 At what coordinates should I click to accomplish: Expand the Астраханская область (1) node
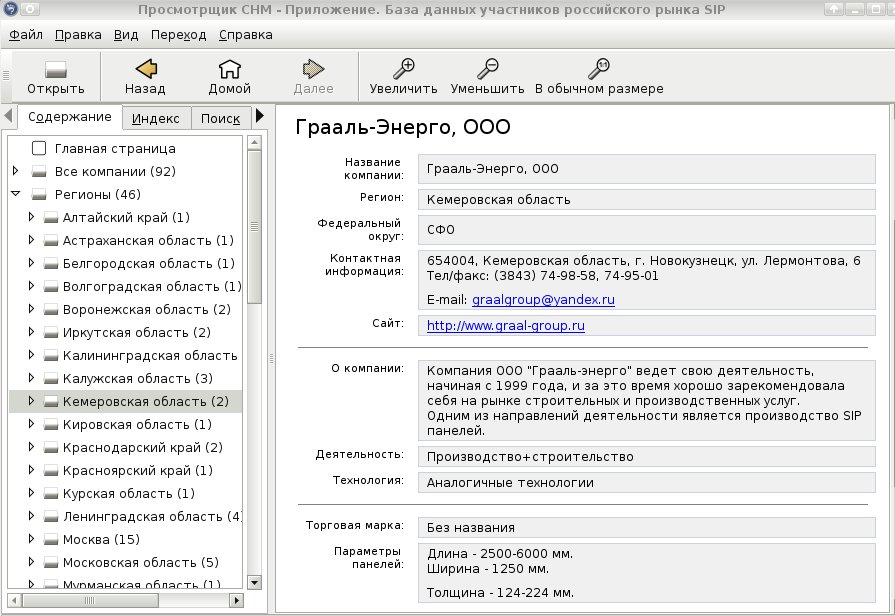coord(31,240)
